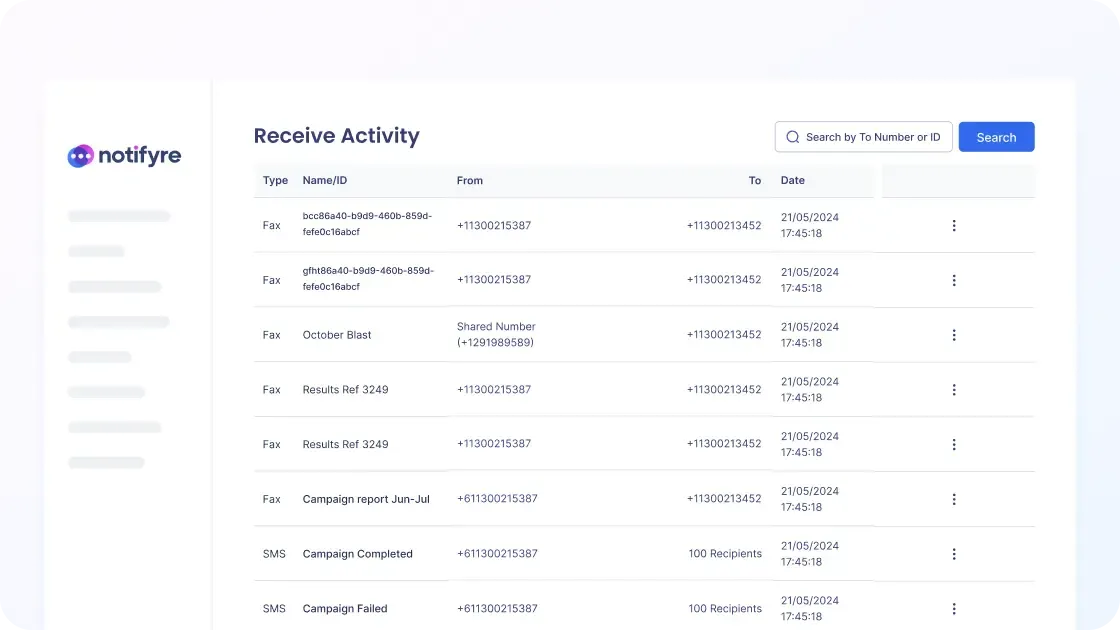Click 100 Recipients in Campaign Failed row
1120x630 pixels.
coord(725,609)
